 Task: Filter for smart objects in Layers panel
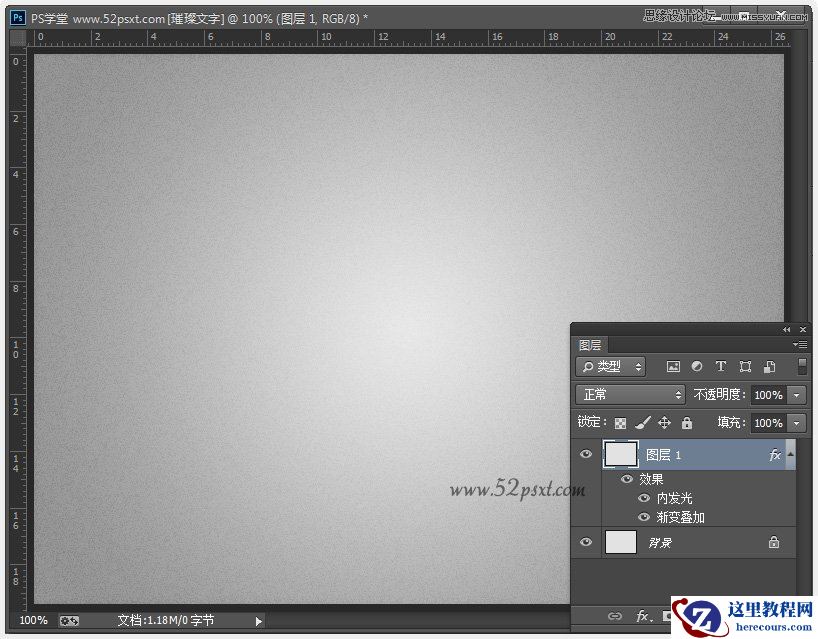point(769,366)
